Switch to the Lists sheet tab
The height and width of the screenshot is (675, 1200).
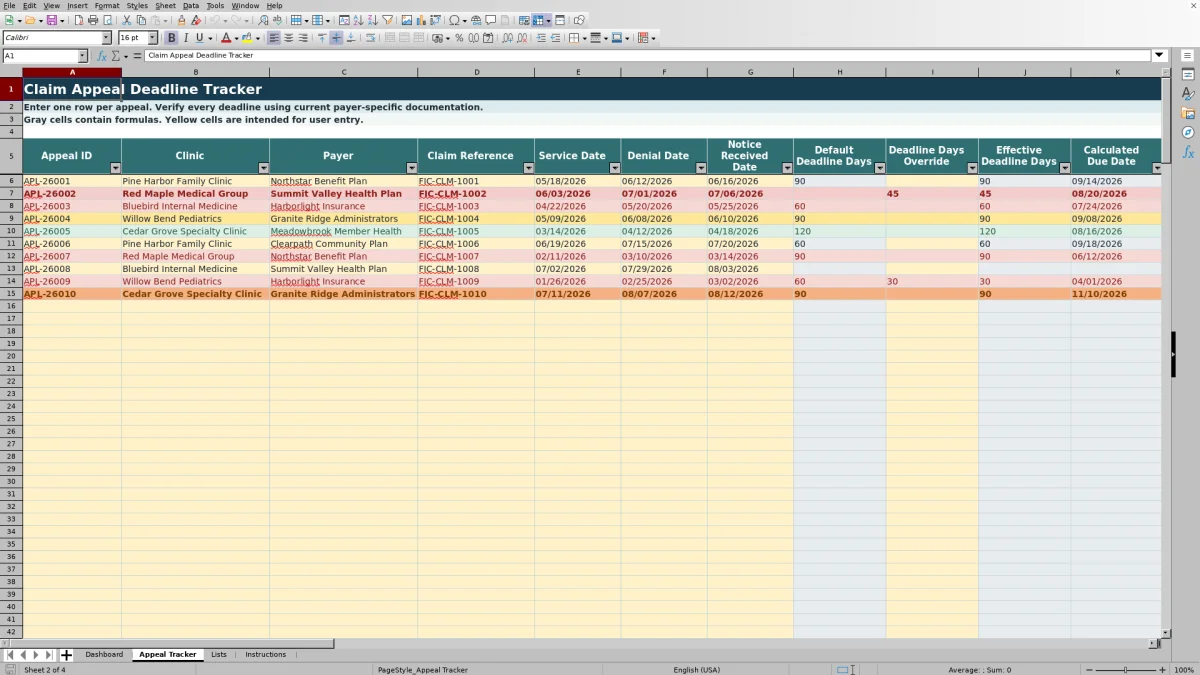pos(219,655)
